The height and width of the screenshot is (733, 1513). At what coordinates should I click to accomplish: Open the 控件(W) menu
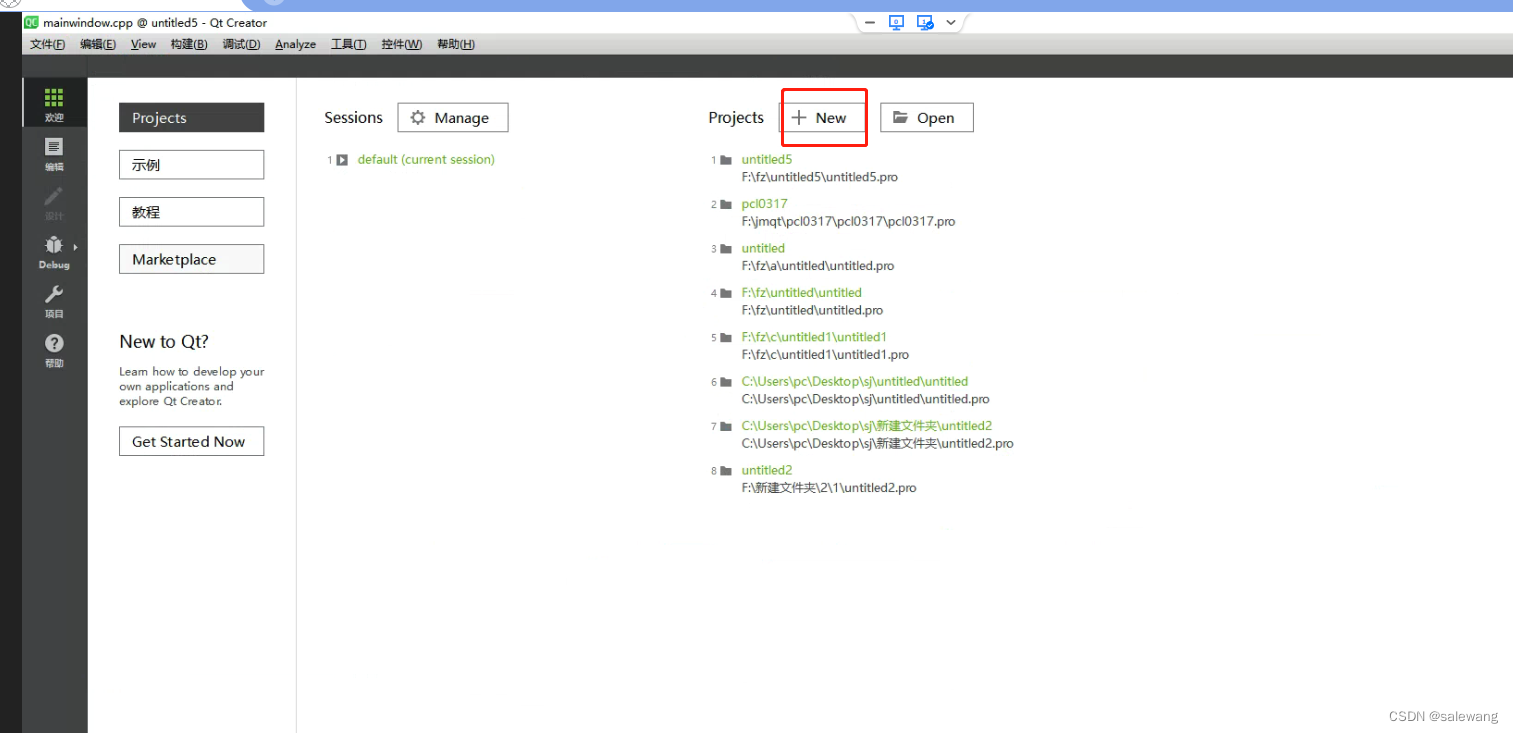[402, 44]
